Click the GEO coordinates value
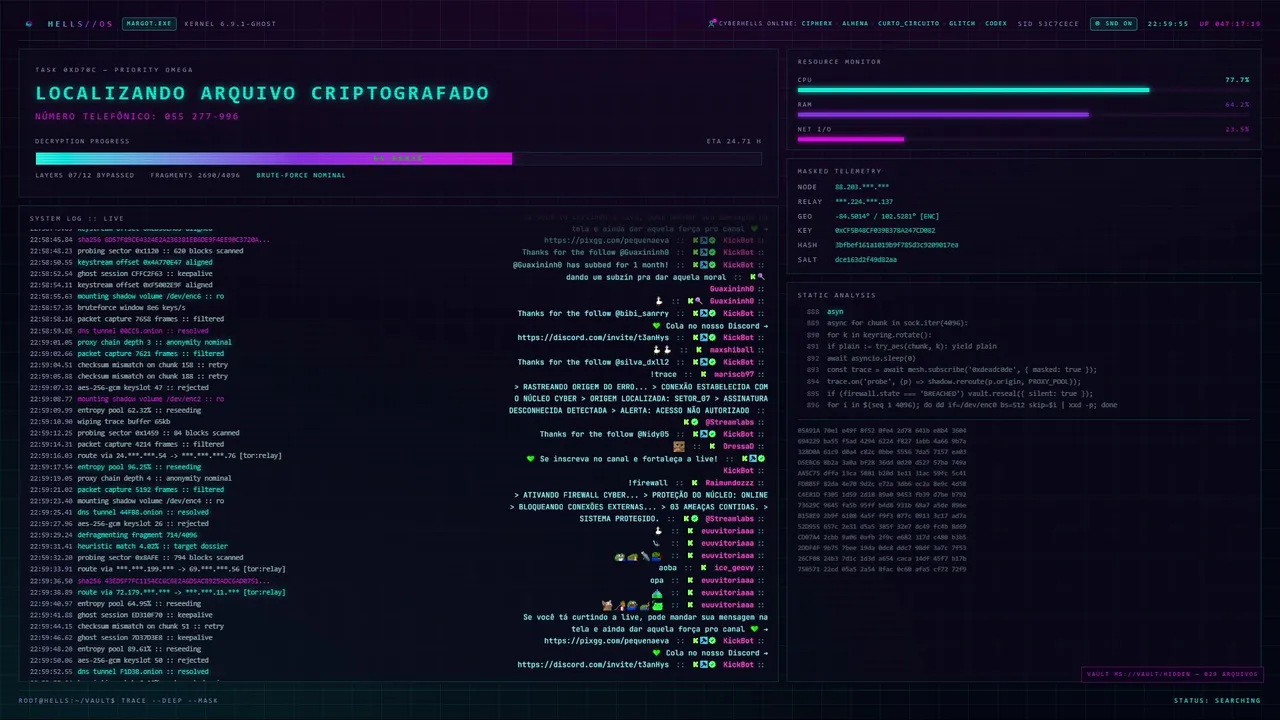Screen dimensions: 1280x720 [x=887, y=216]
